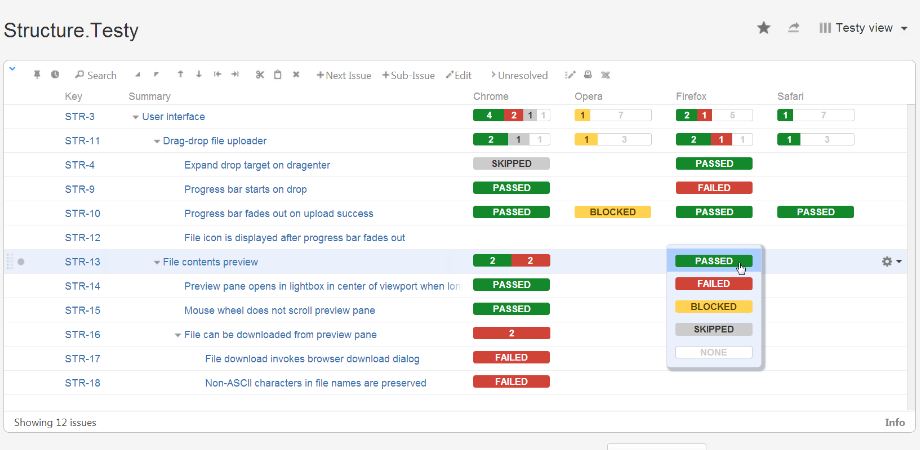Viewport: 920px width, 450px height.
Task: Click the Opera progress bar for STR-11
Action: (x=613, y=140)
